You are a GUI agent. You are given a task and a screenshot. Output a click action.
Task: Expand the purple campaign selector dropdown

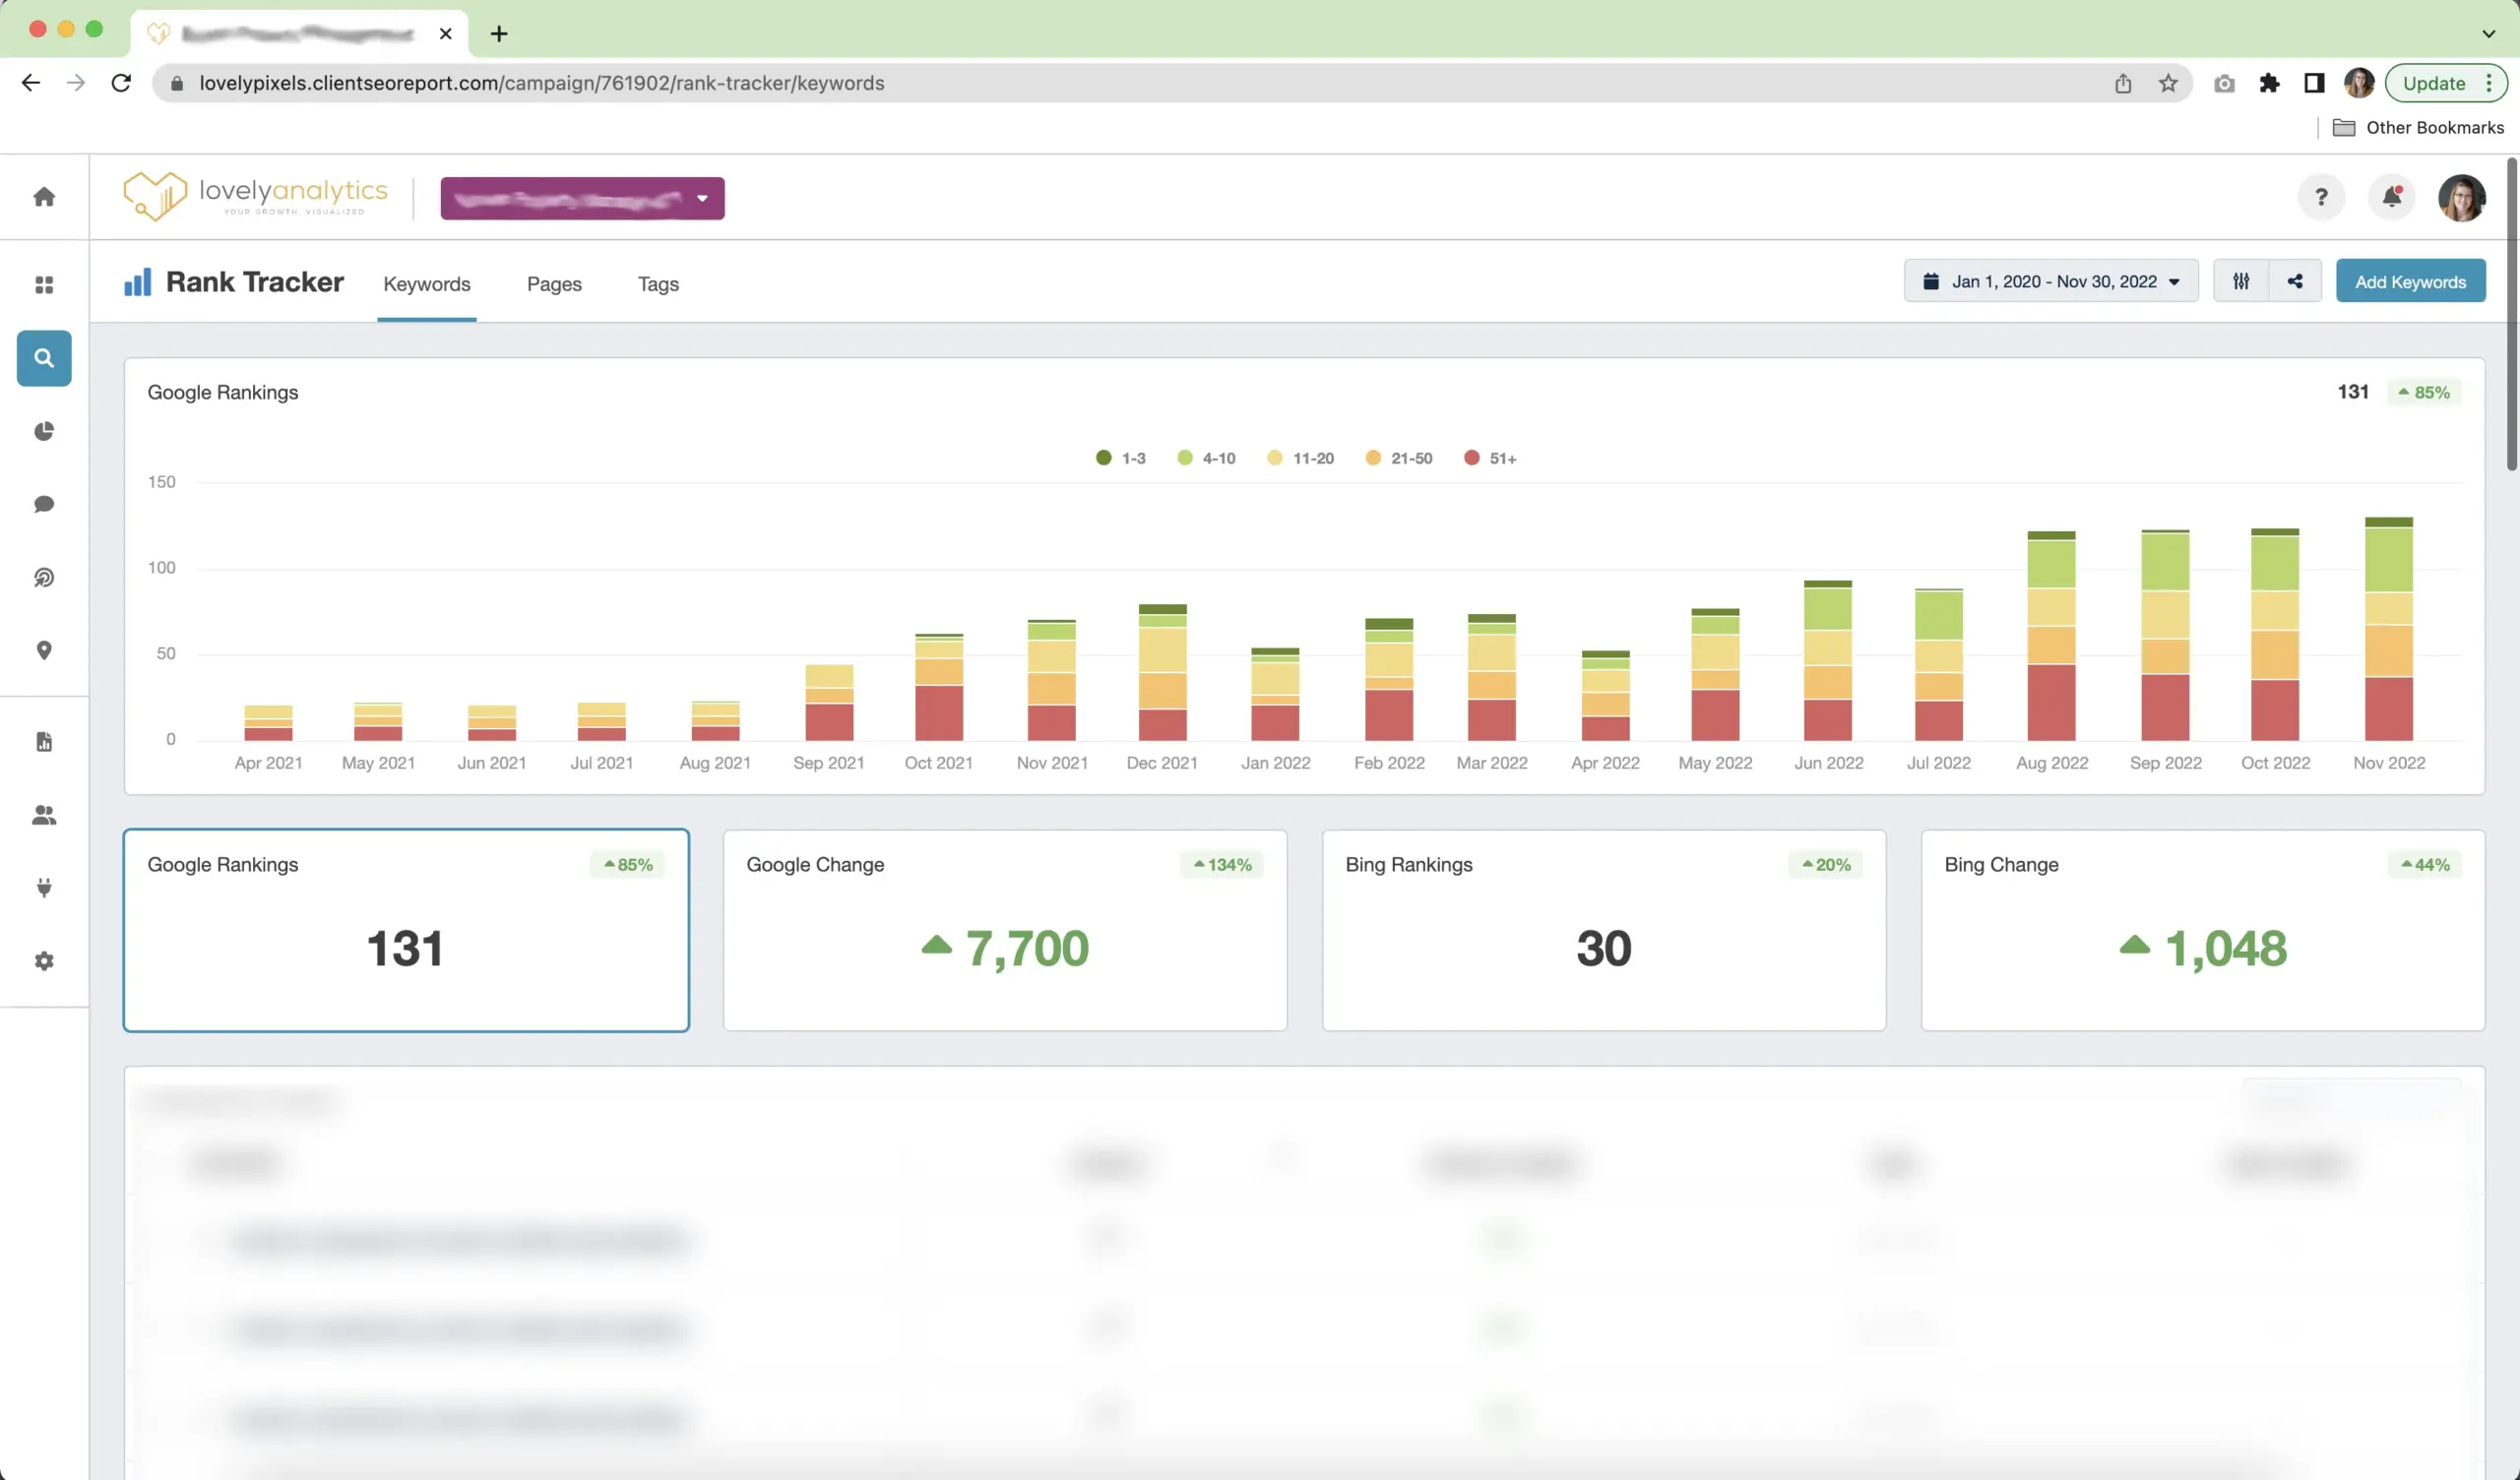pyautogui.click(x=582, y=198)
